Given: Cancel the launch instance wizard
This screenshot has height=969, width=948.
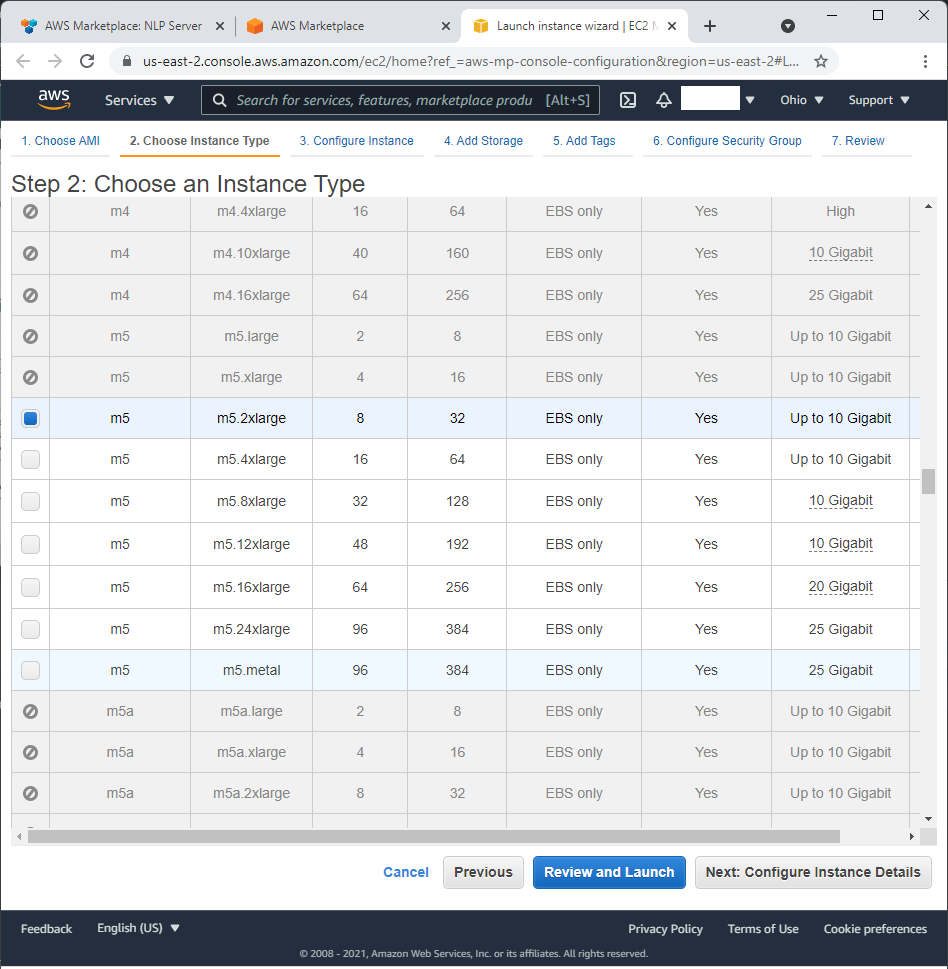Looking at the screenshot, I should 406,872.
